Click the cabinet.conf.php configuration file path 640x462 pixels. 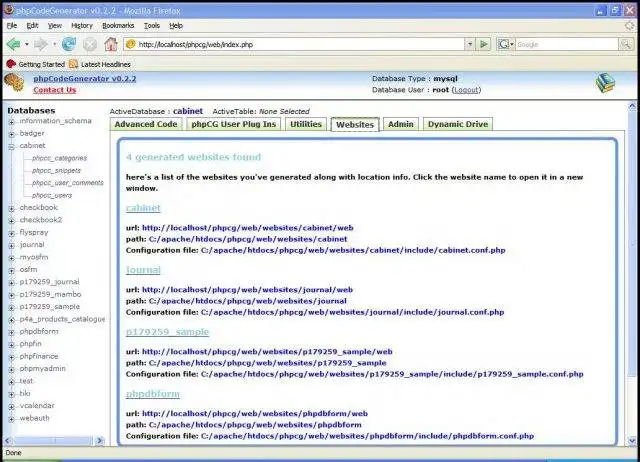point(353,250)
